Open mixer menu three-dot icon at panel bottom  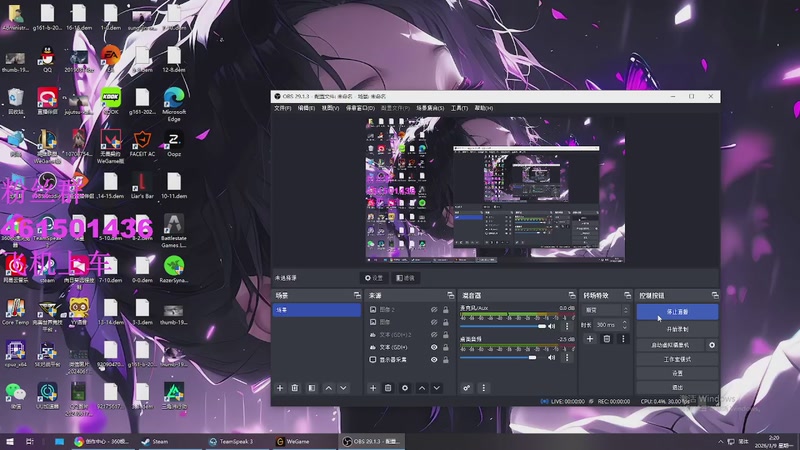484,388
